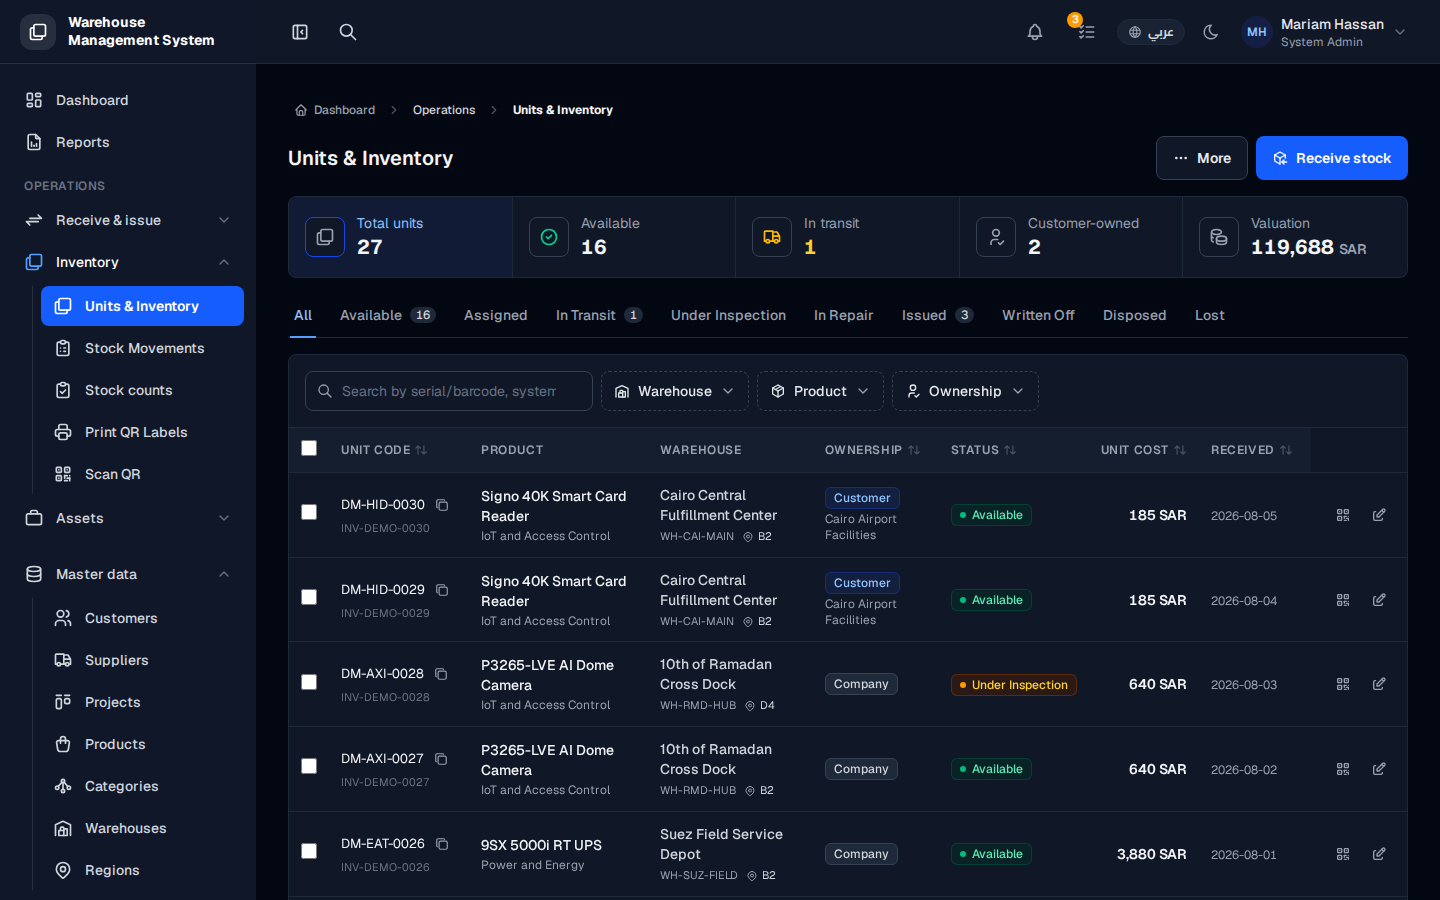This screenshot has height=900, width=1440.
Task: Collapse the Inventory section
Action: click(128, 262)
